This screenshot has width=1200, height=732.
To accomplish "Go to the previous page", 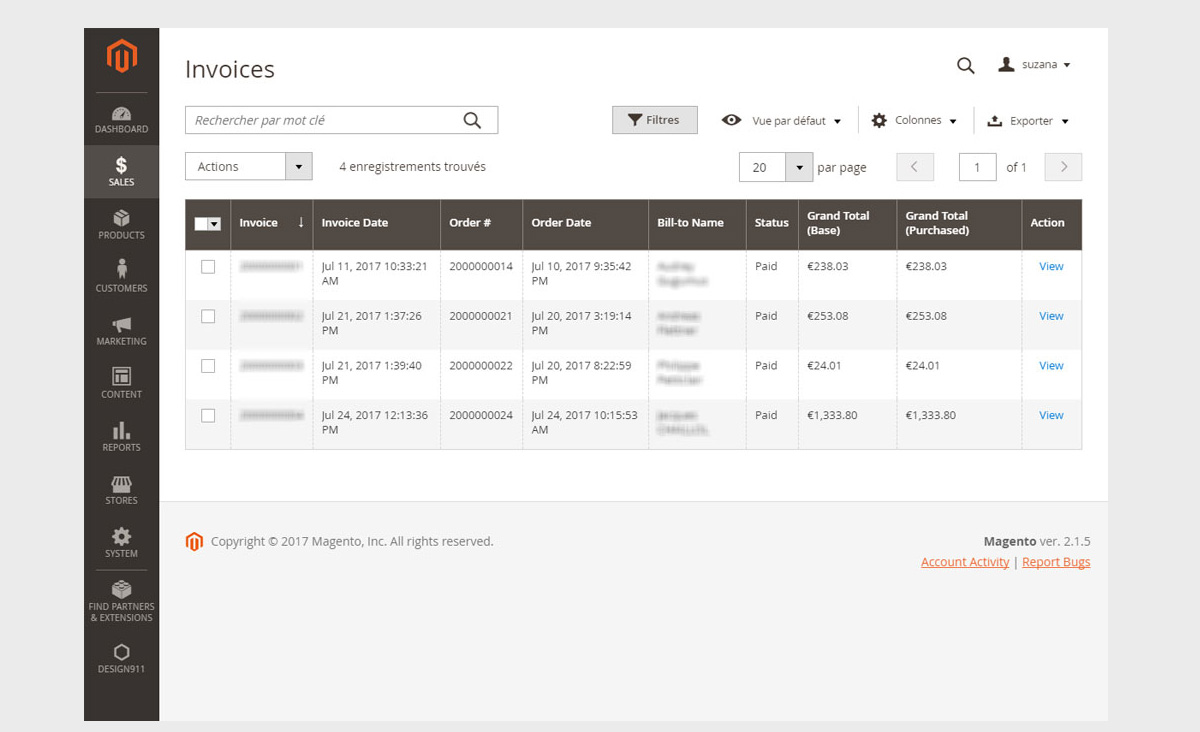I will pyautogui.click(x=915, y=167).
